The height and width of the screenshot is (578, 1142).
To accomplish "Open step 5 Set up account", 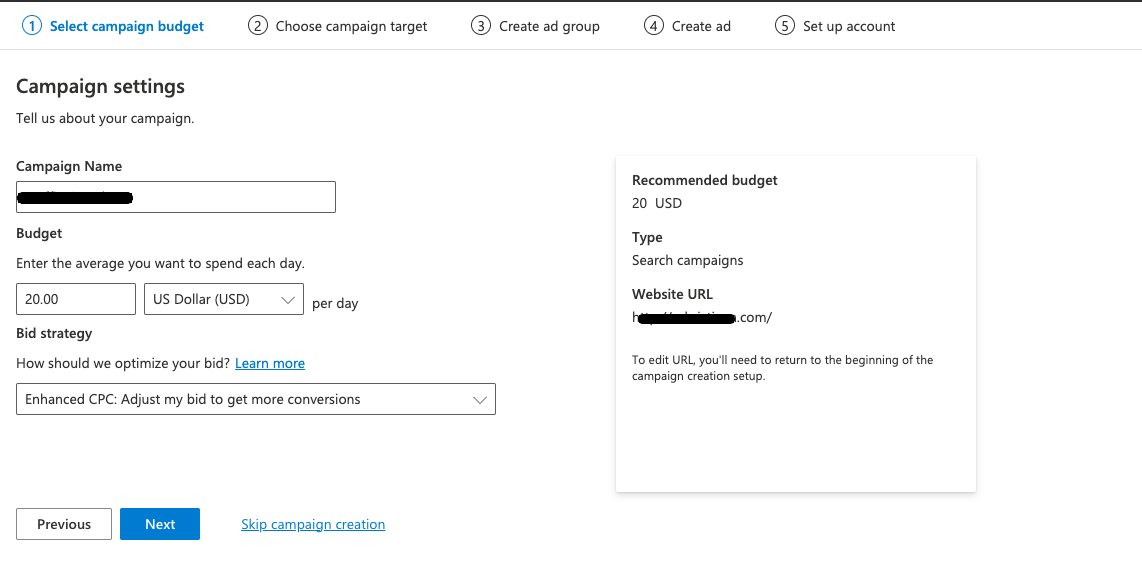I will [835, 26].
